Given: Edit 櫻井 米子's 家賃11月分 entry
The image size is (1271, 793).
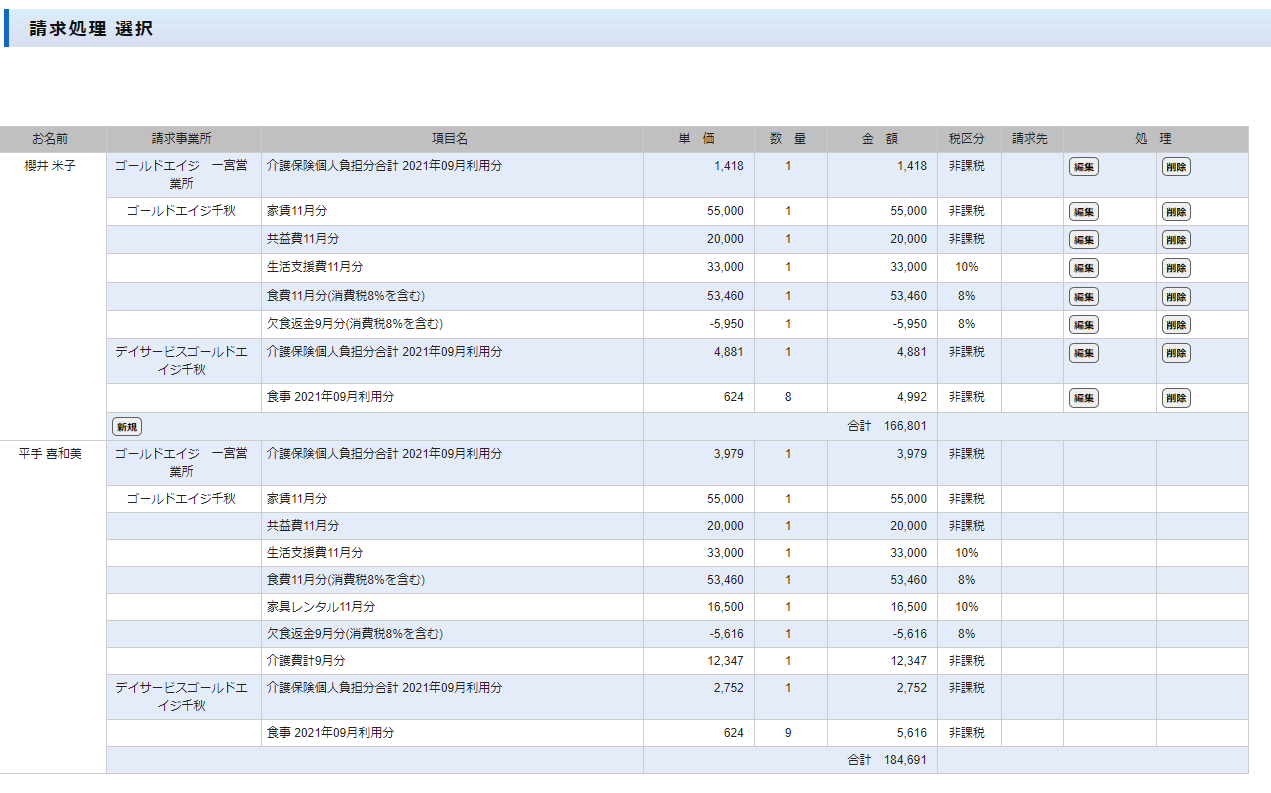Looking at the screenshot, I should click(1083, 212).
